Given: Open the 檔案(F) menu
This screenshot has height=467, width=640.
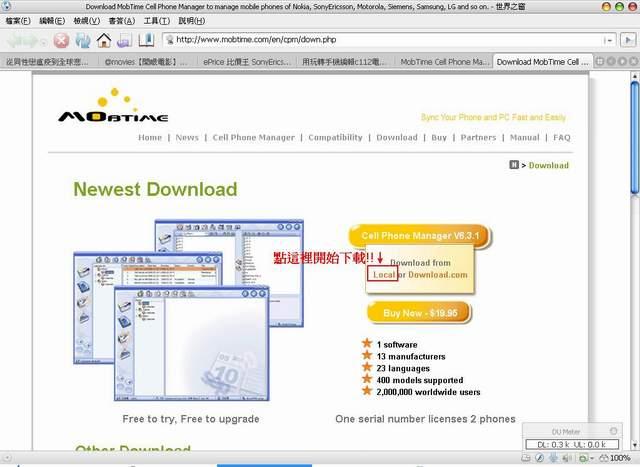Looking at the screenshot, I should [18, 21].
